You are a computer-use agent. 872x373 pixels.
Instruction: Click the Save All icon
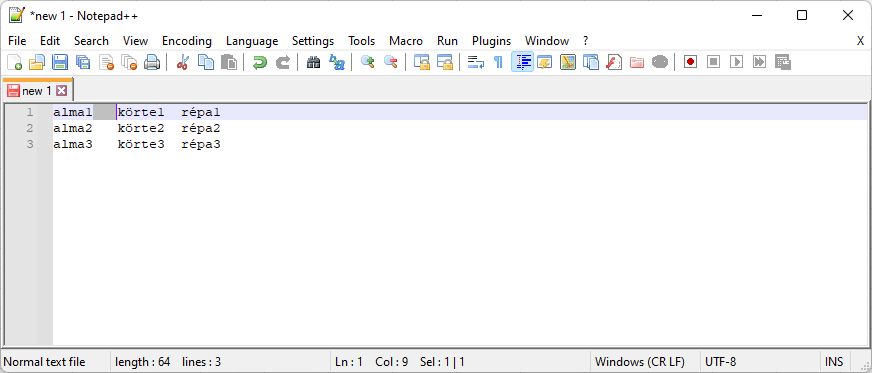(x=83, y=62)
